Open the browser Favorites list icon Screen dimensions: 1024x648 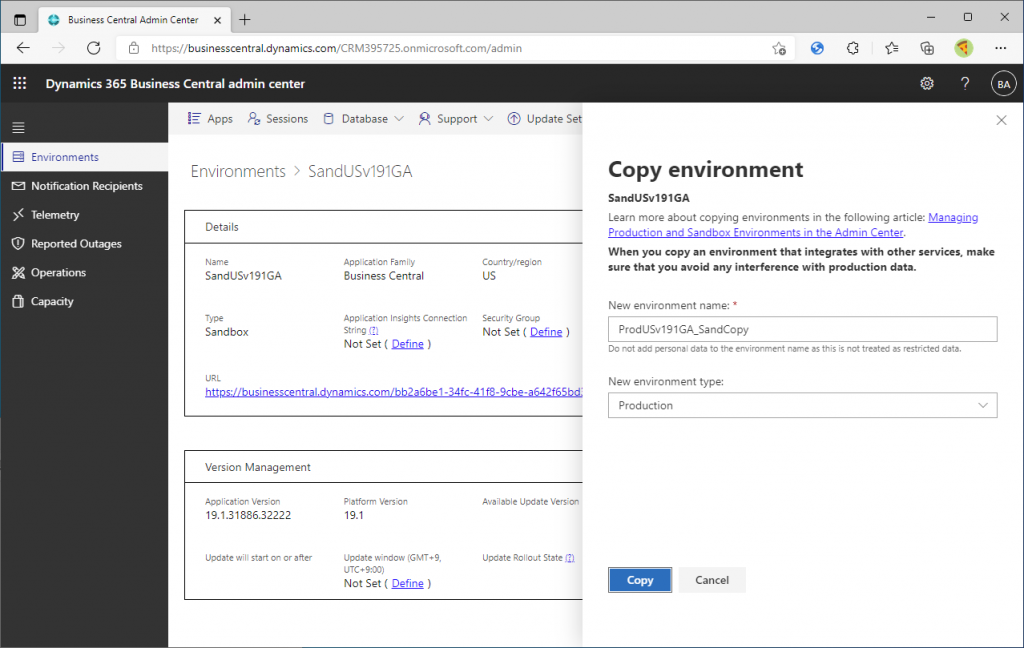click(891, 48)
